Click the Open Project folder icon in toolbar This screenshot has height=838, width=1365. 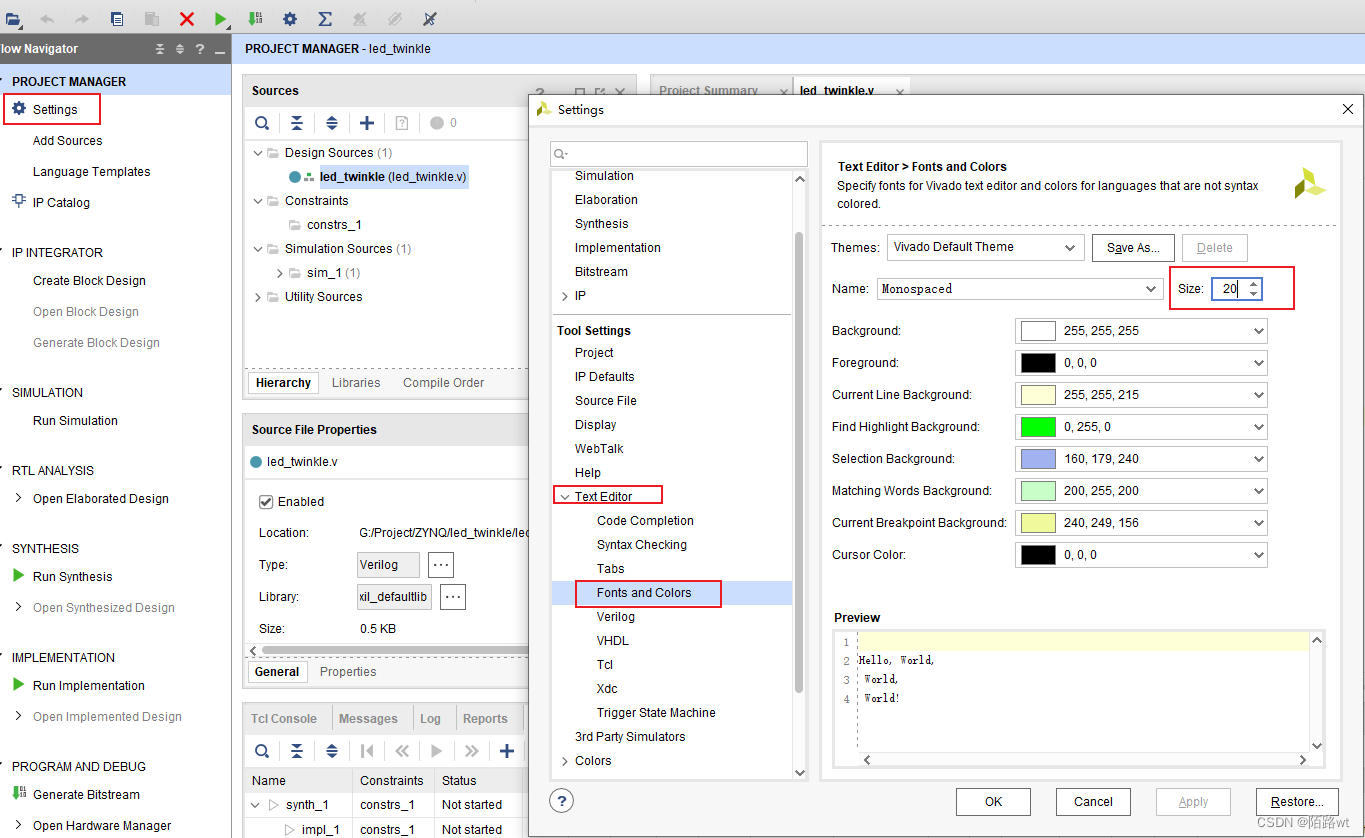click(12, 18)
